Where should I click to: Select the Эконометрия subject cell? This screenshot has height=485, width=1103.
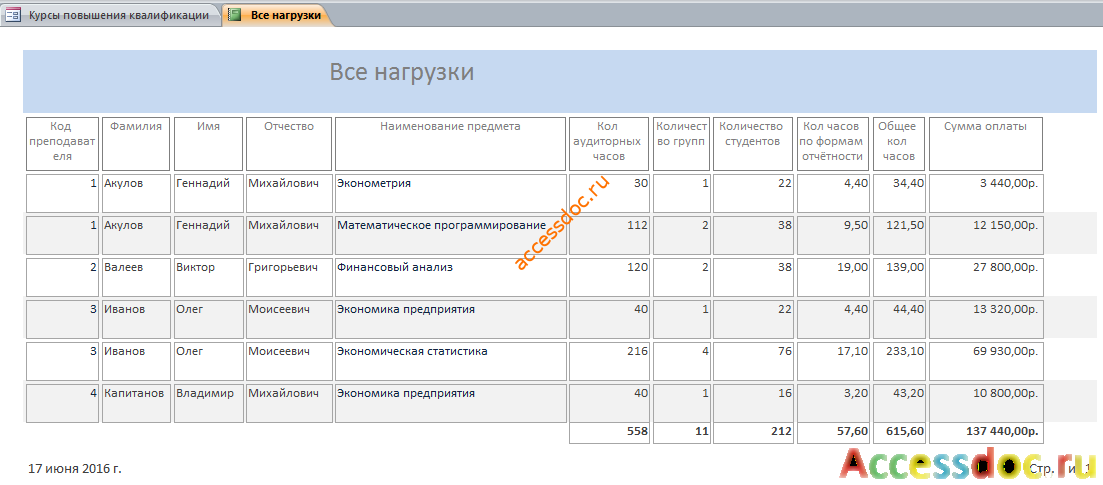[x=450, y=193]
